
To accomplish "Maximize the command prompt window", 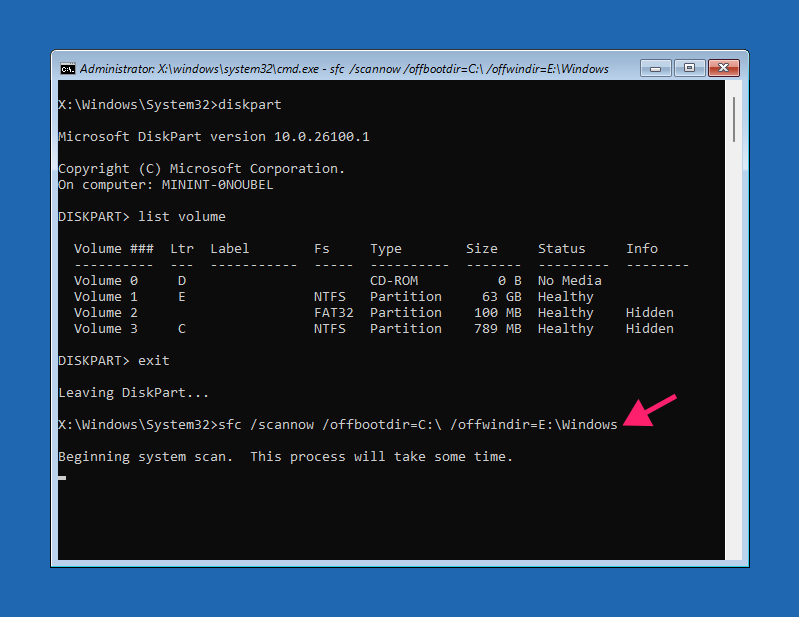I will click(689, 68).
